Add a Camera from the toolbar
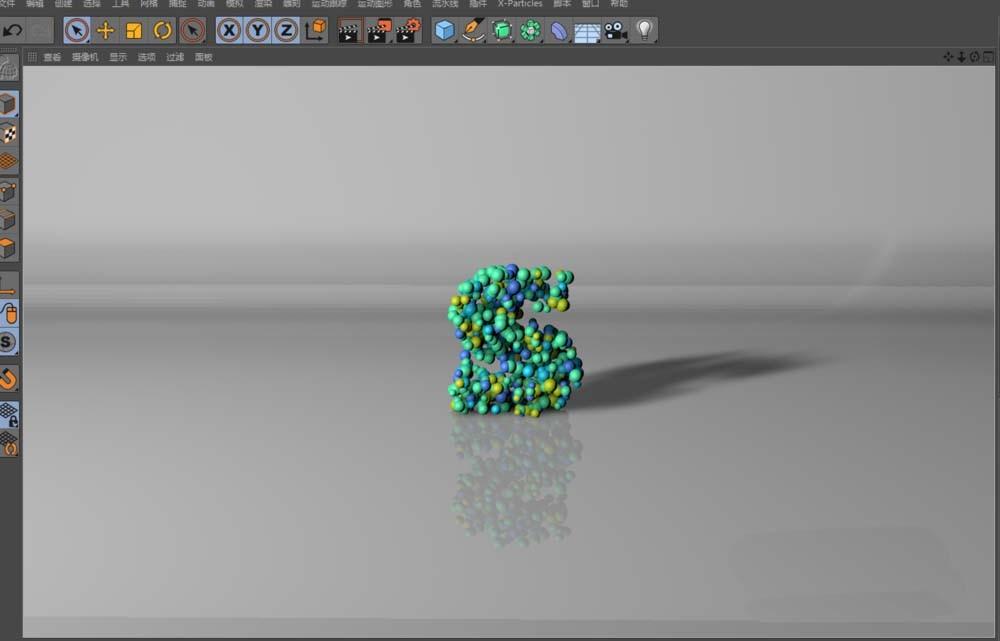The height and width of the screenshot is (641, 1000). (616, 31)
